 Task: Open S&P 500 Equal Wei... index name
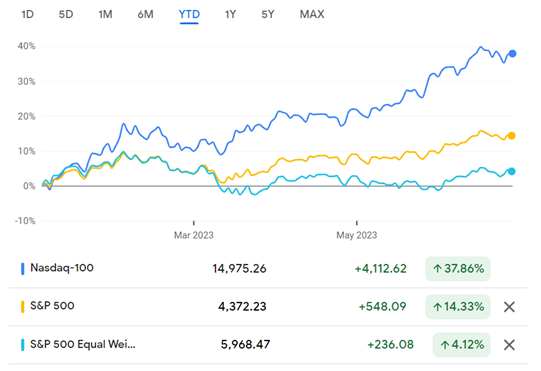coord(83,344)
